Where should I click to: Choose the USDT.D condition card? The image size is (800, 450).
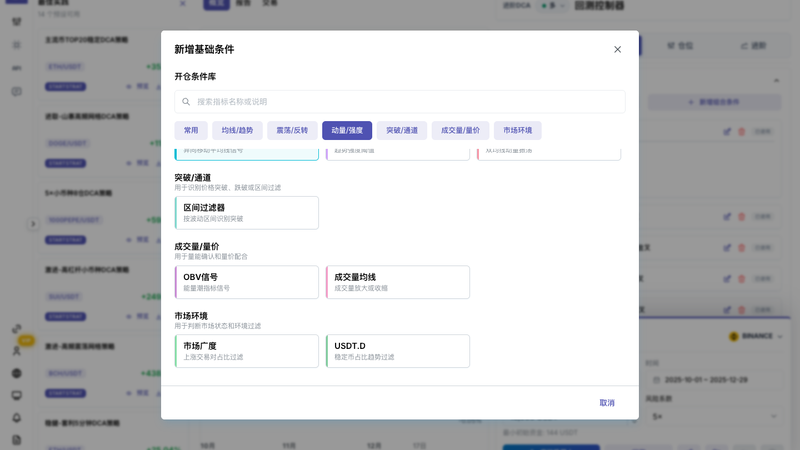pyautogui.click(x=397, y=351)
